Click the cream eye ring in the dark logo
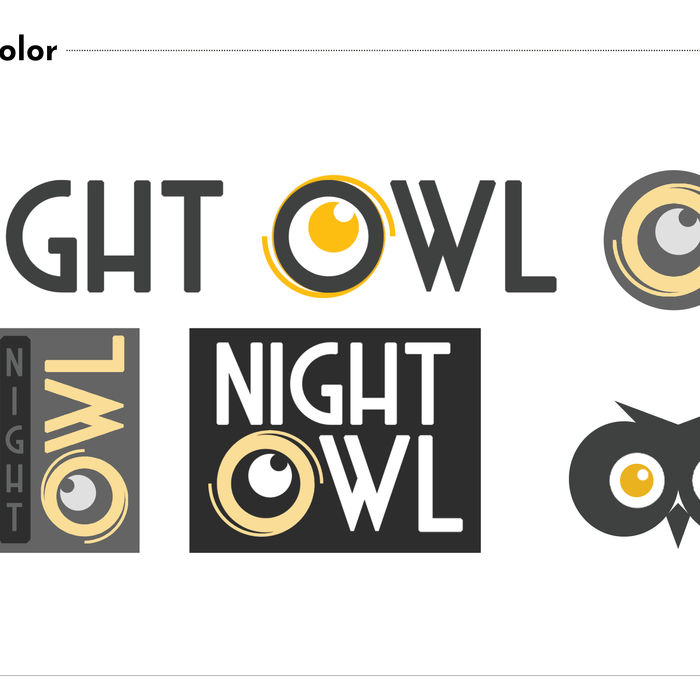700x700 pixels. 267,483
